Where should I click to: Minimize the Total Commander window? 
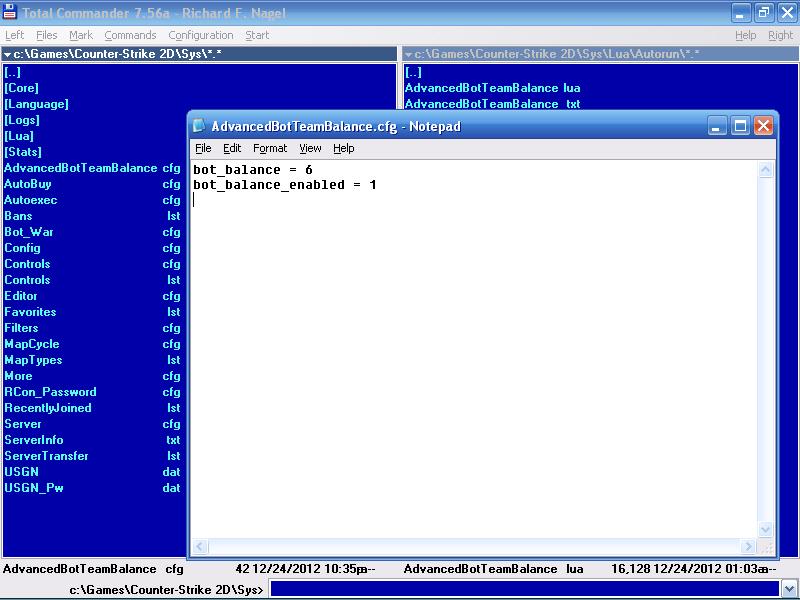pos(740,13)
